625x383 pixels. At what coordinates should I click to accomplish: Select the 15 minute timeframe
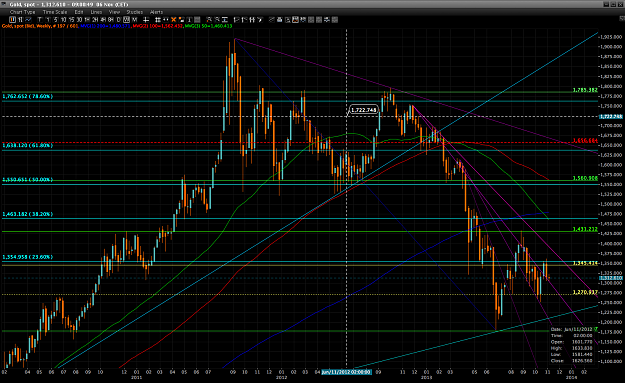pyautogui.click(x=71, y=20)
